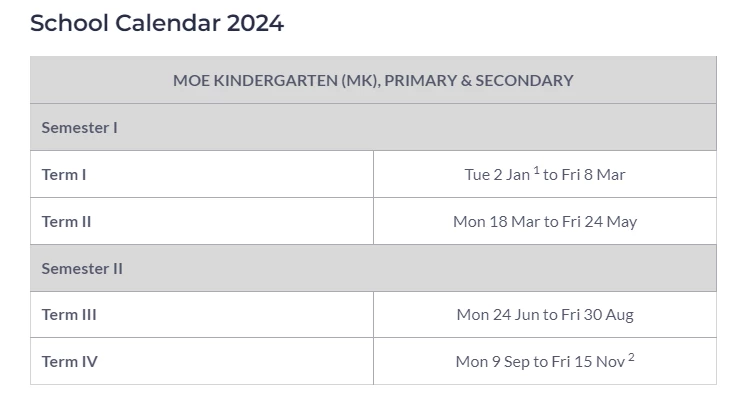This screenshot has height=396, width=749.
Task: Click Fri 8 Mar end date text
Action: tap(593, 175)
